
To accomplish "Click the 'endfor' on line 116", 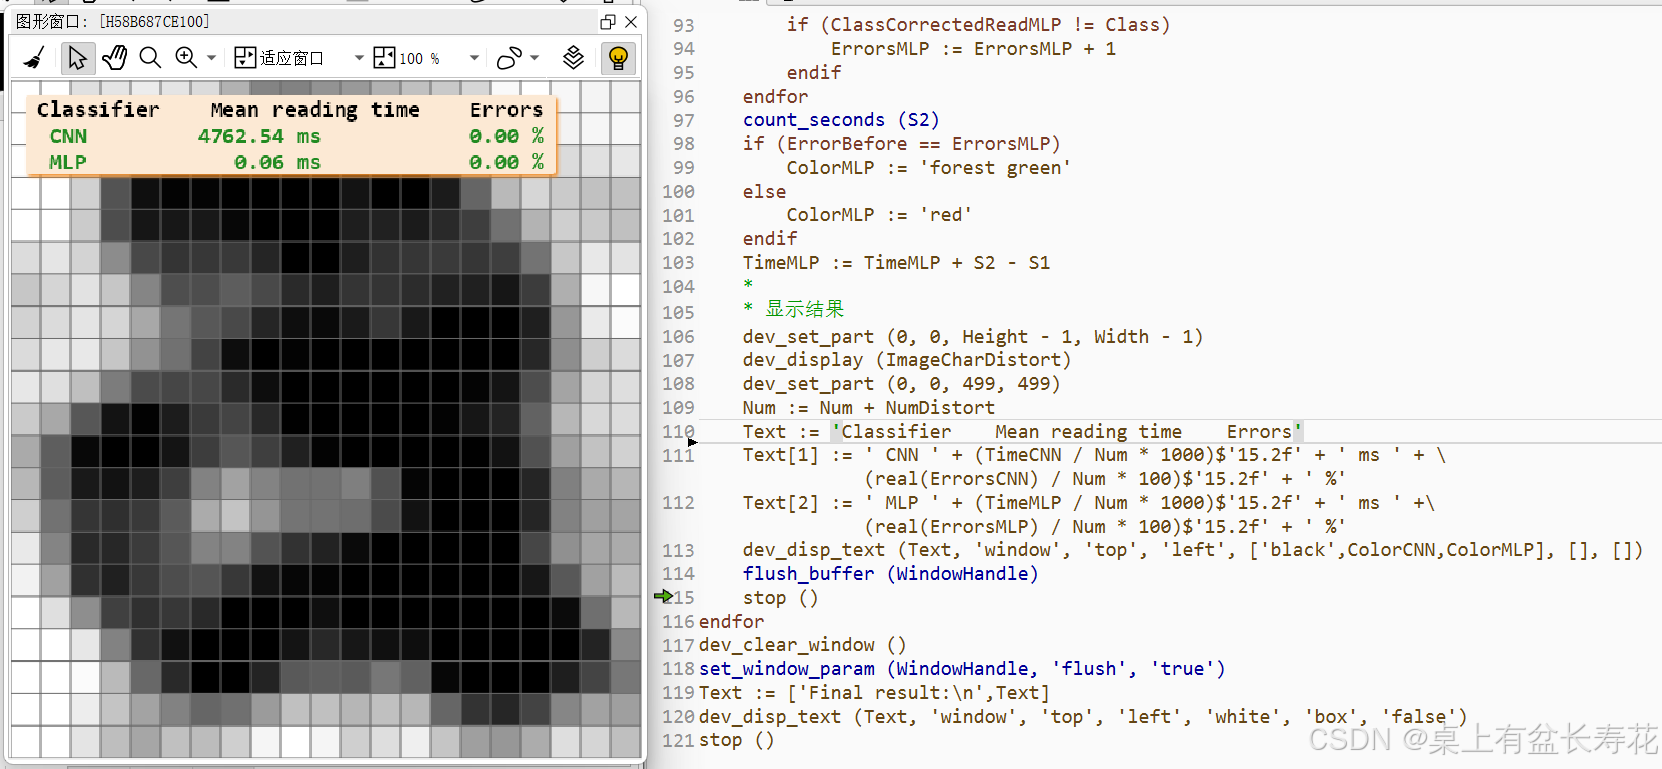I will 731,621.
